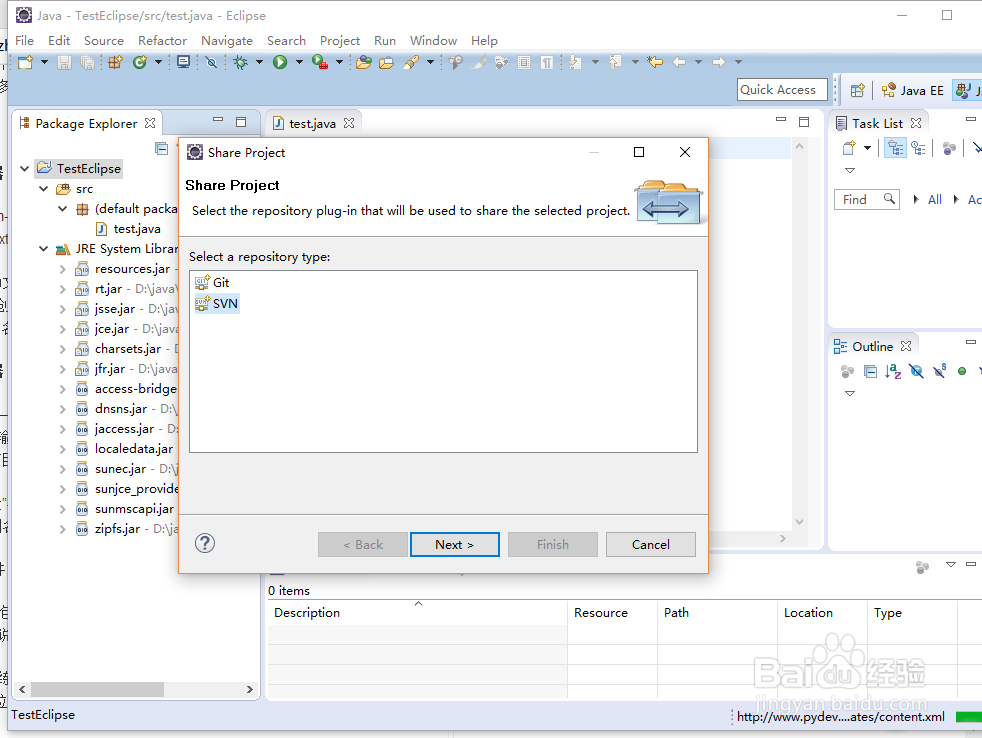Click Cancel in Share Project dialog
This screenshot has height=738, width=982.
651,544
